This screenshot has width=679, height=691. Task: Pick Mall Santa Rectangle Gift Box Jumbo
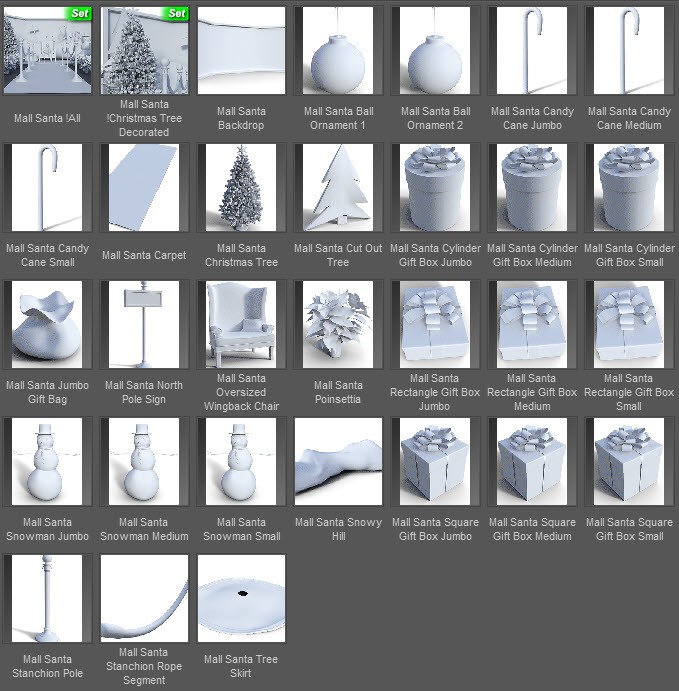pyautogui.click(x=435, y=324)
